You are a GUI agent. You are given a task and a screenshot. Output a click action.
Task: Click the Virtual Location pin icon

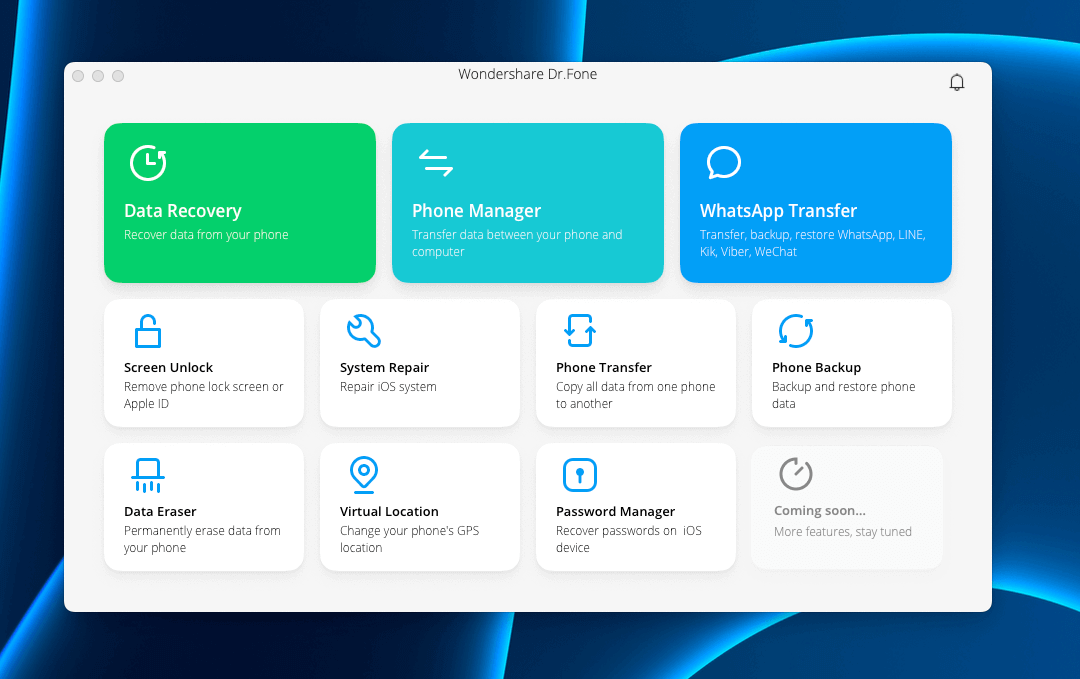click(x=363, y=474)
